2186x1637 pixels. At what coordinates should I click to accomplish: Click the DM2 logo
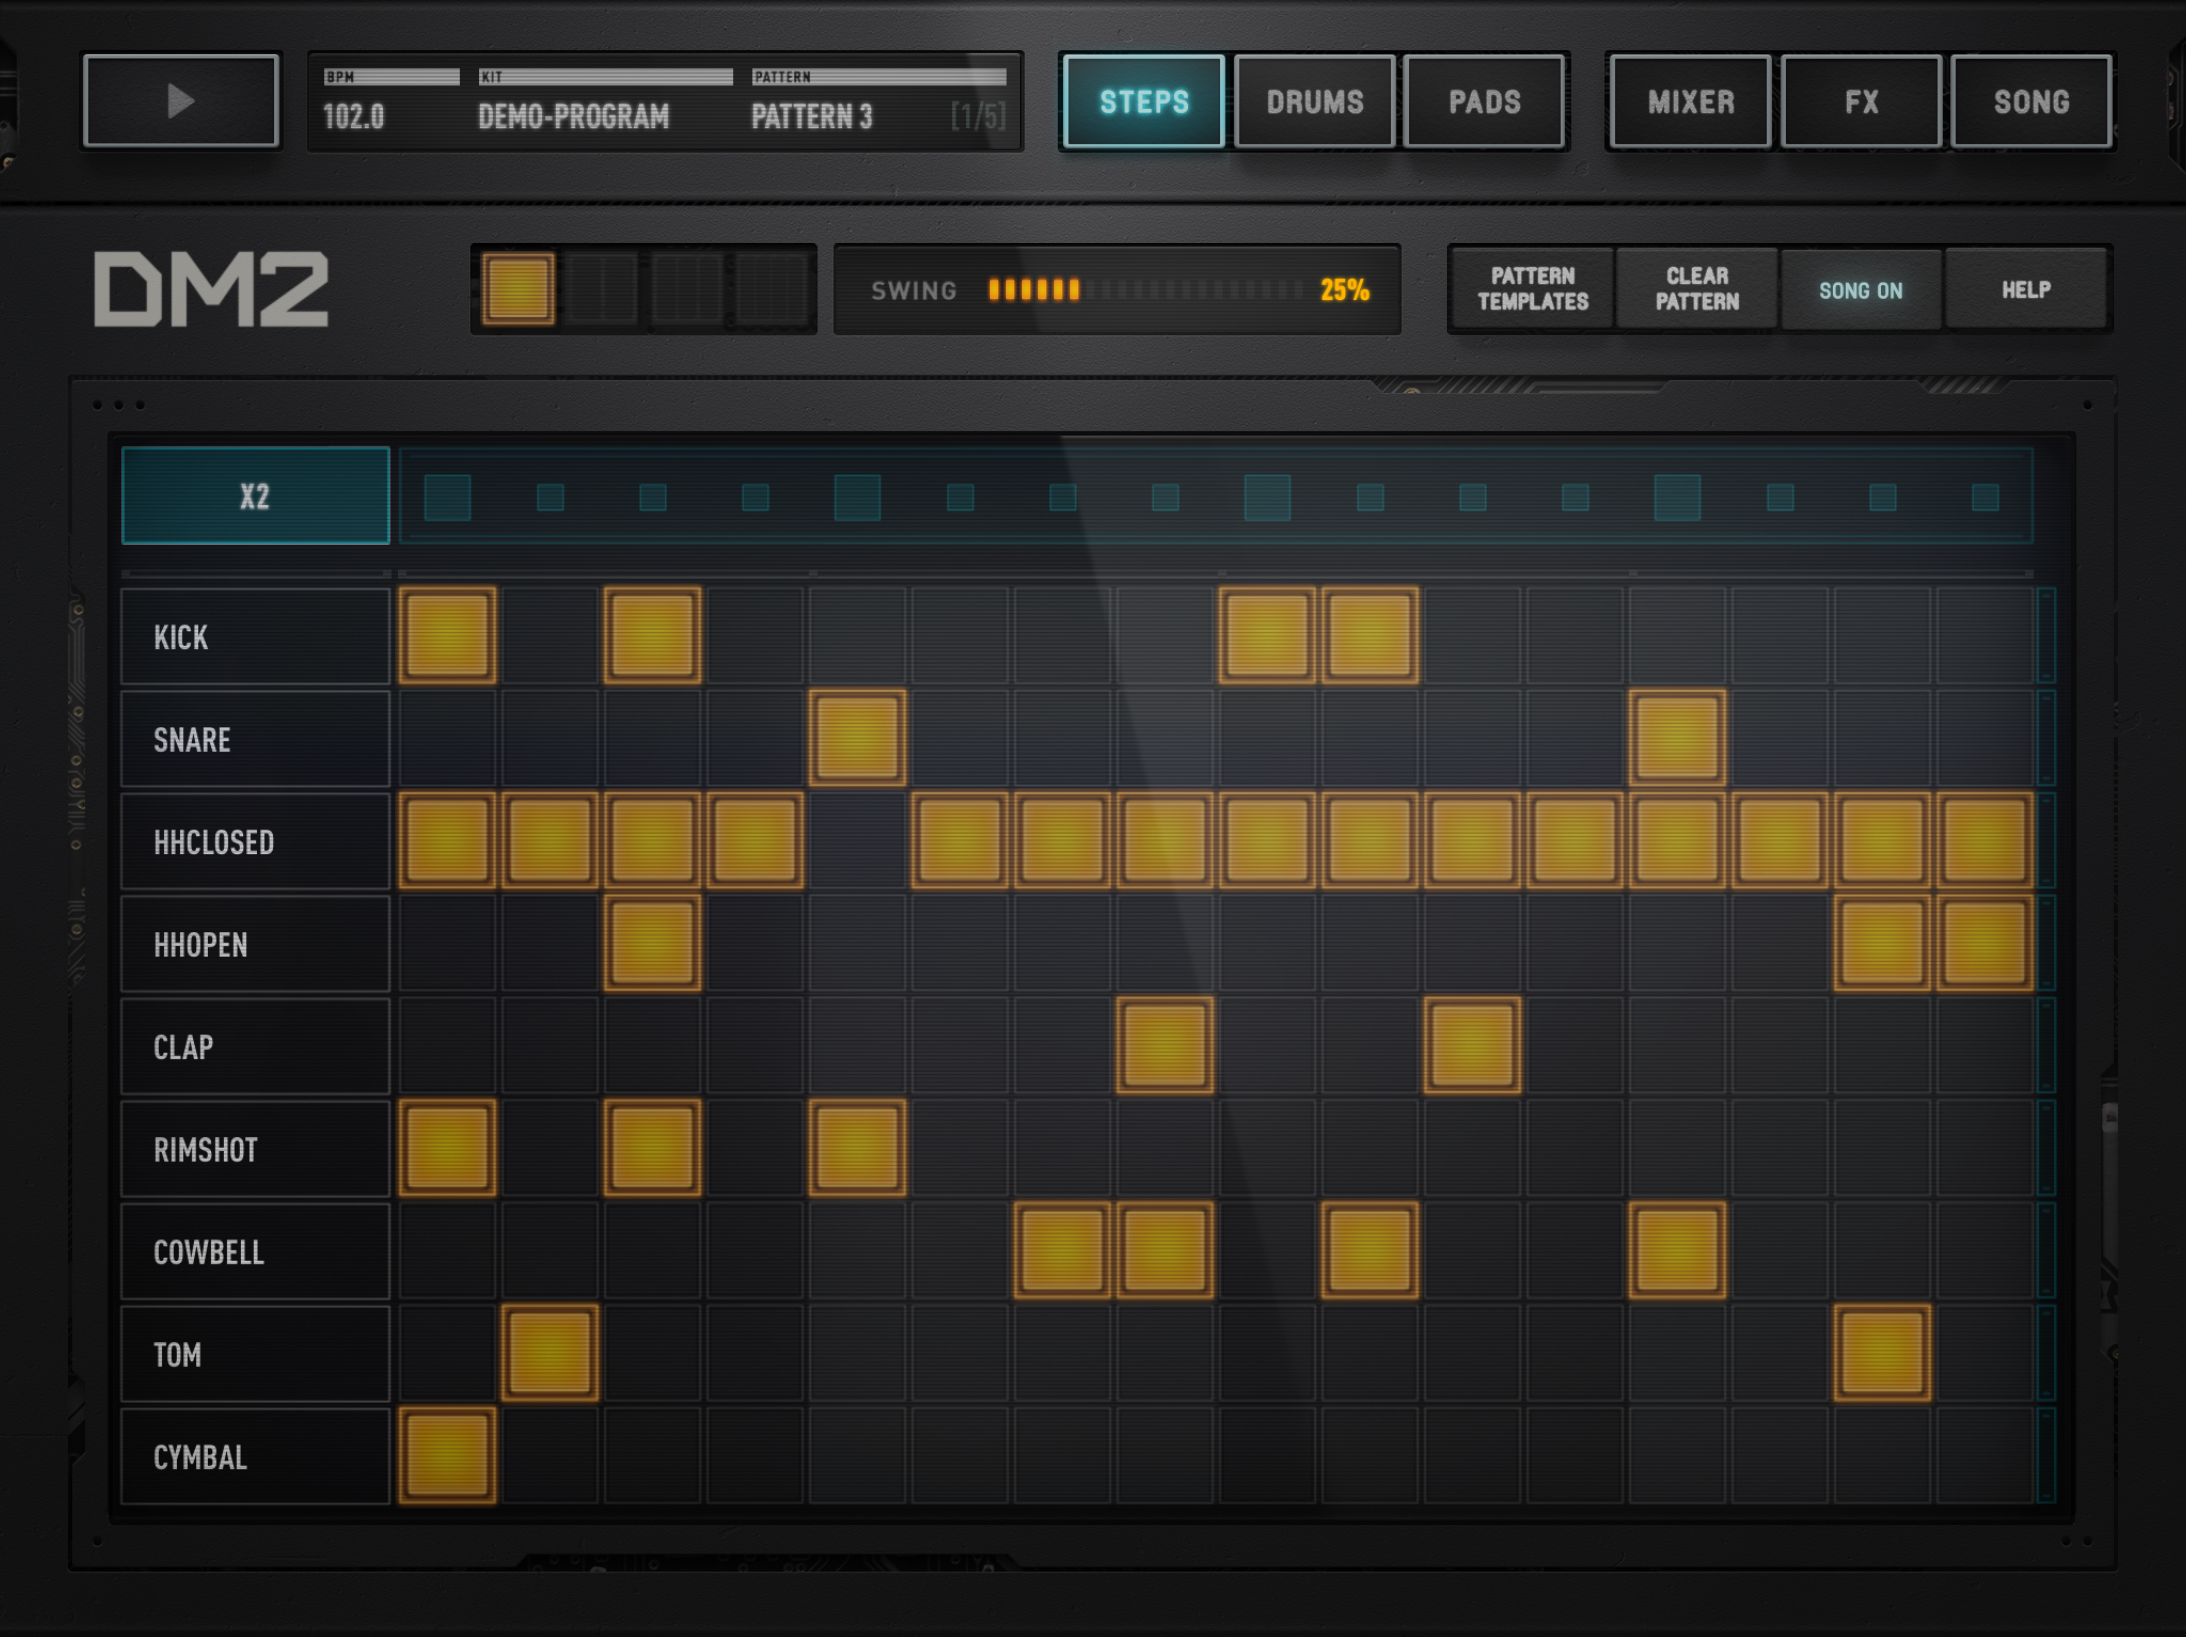click(211, 289)
